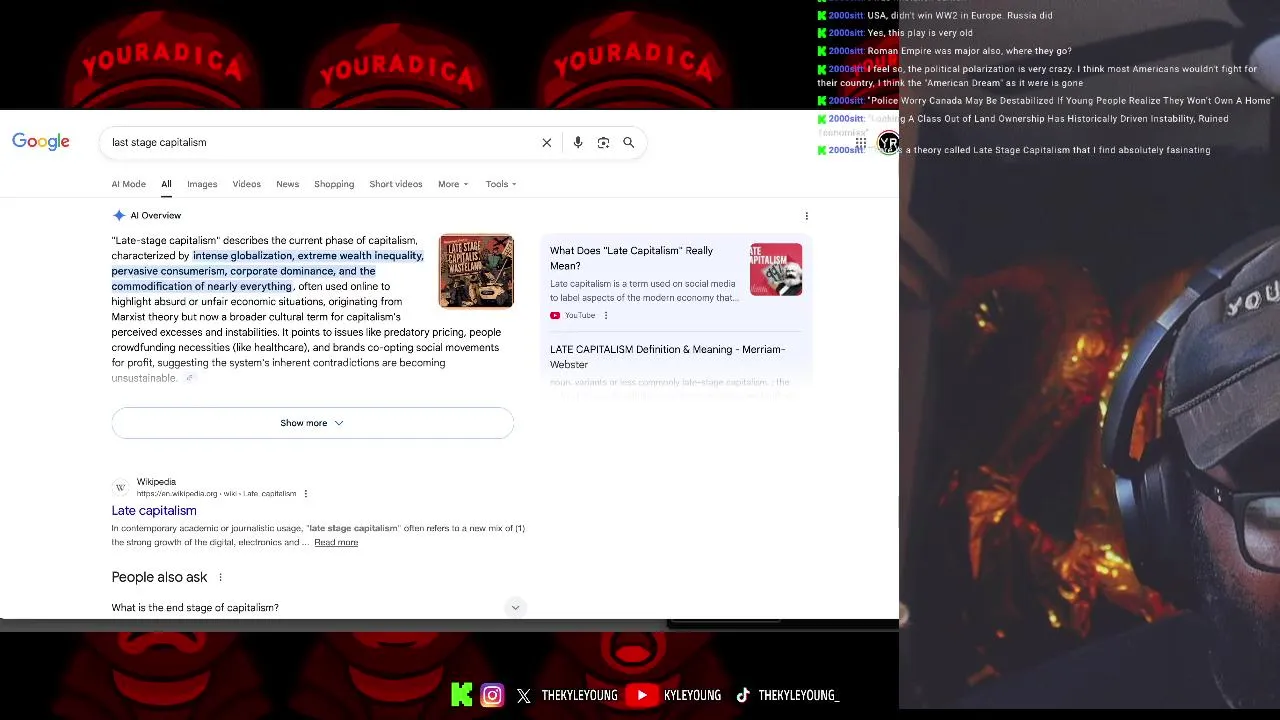The image size is (1280, 720).
Task: Clear the search query with X
Action: 547,143
